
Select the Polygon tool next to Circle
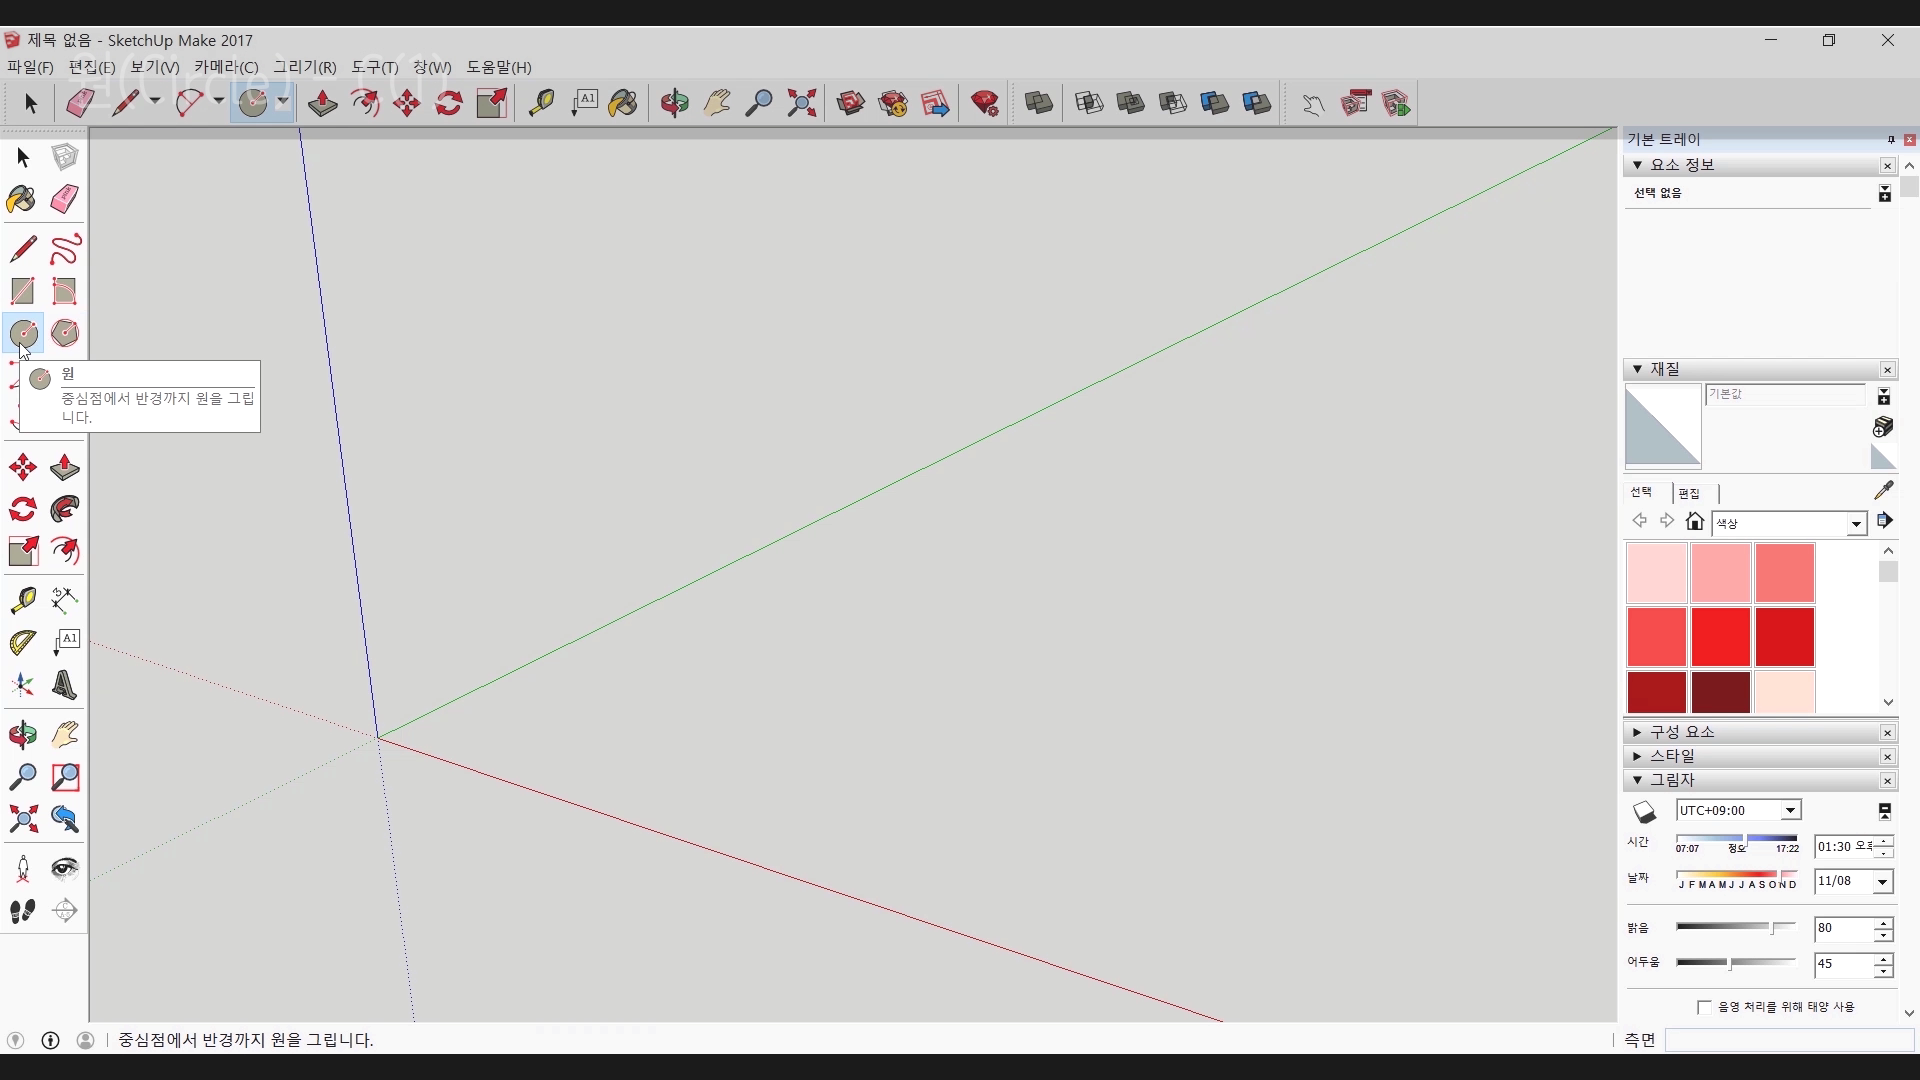(65, 333)
